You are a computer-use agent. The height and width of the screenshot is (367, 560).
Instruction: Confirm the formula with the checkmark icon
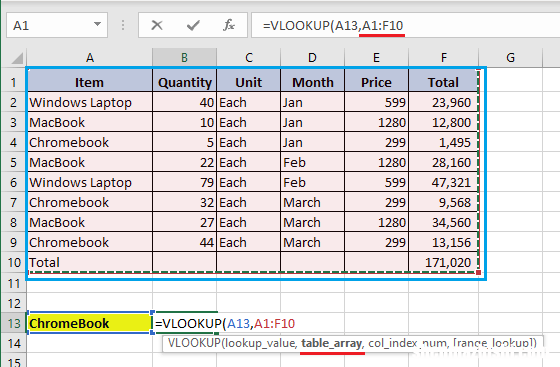pos(193,25)
